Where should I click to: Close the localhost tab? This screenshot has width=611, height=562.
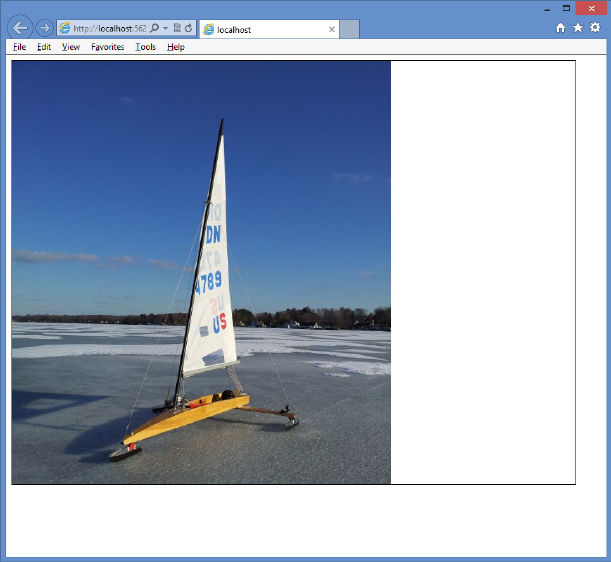[332, 29]
